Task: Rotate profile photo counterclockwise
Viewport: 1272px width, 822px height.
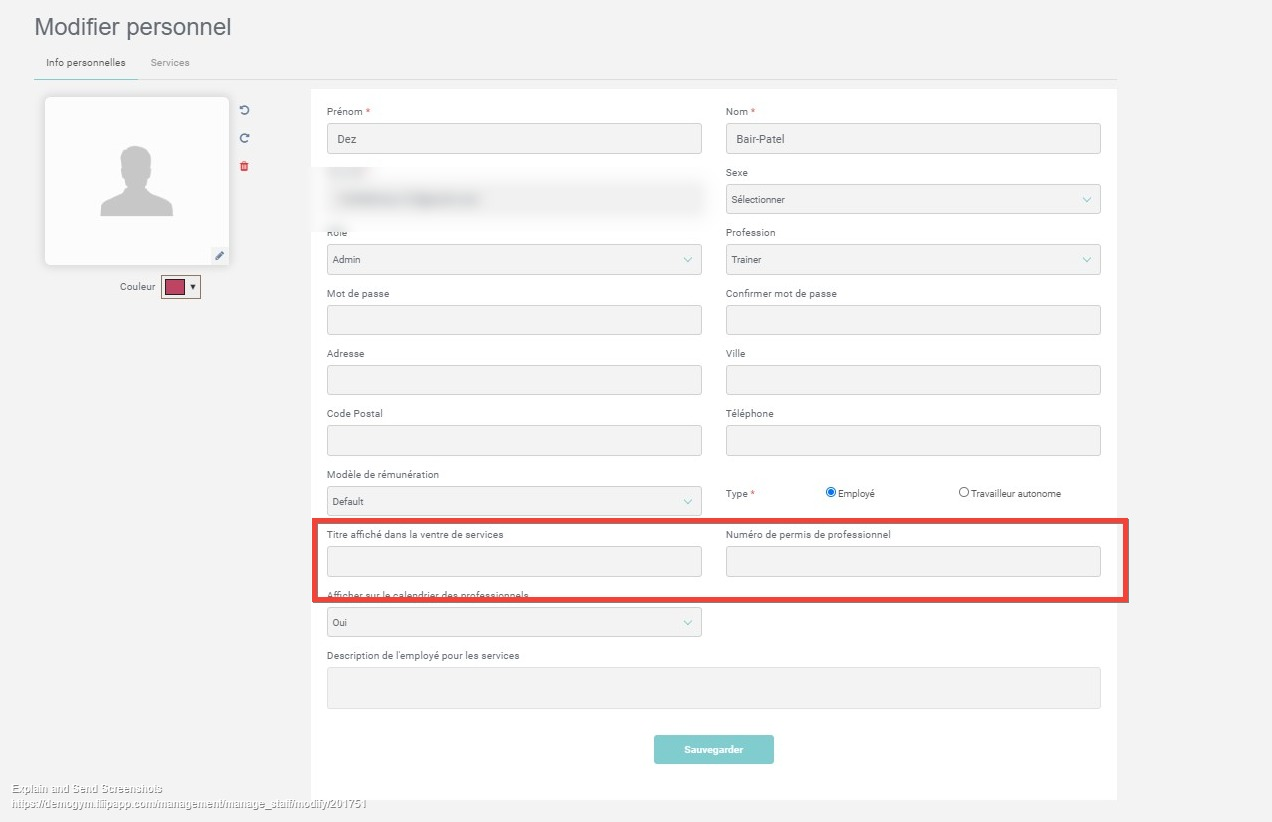Action: (244, 111)
